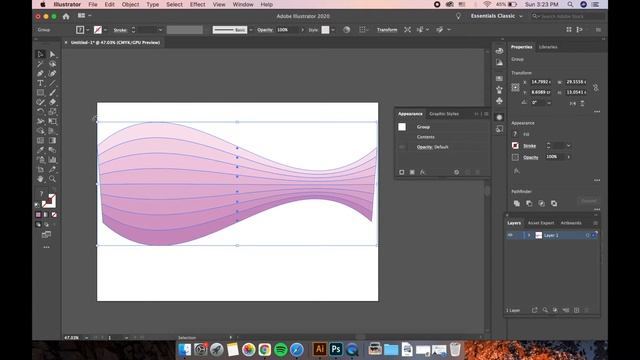The height and width of the screenshot is (360, 640).
Task: Open rotation angle dropdown in Transform section
Action: click(x=549, y=103)
